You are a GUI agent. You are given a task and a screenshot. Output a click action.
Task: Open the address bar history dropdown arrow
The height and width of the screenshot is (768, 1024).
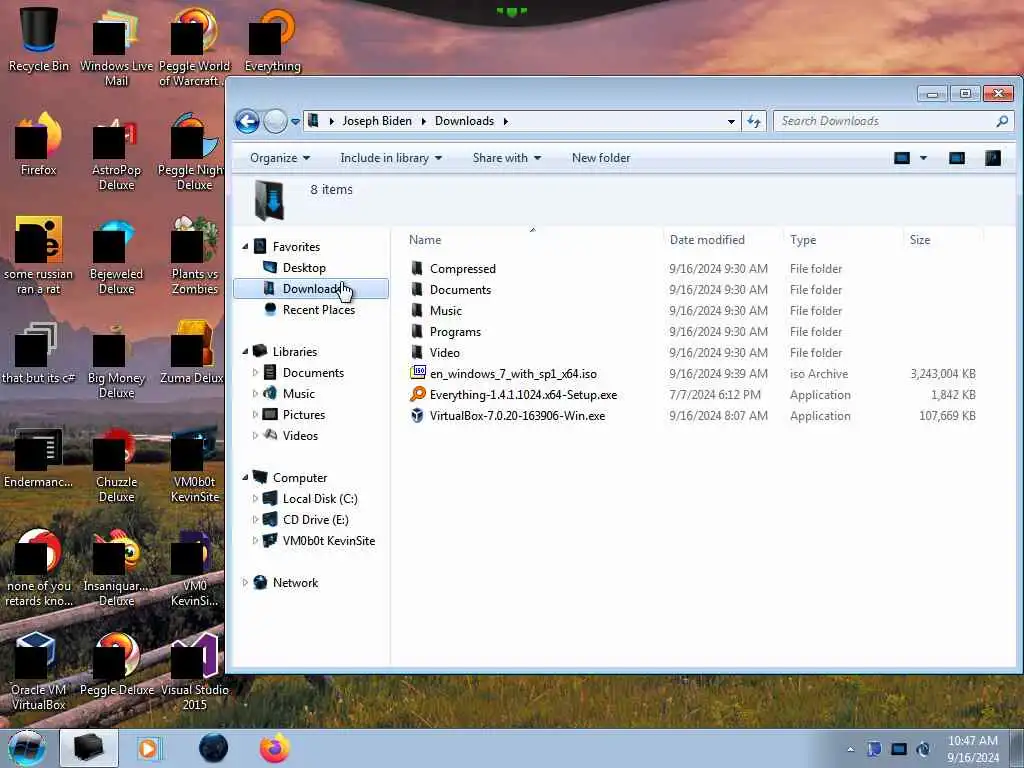731,121
